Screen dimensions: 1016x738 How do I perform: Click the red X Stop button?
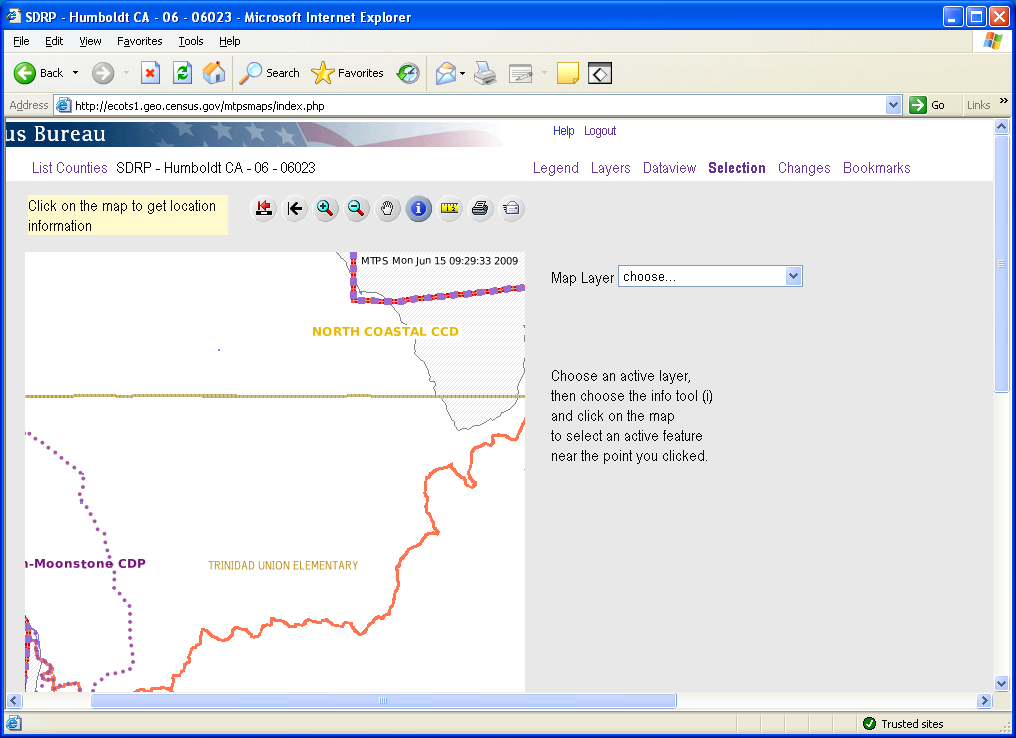[150, 73]
